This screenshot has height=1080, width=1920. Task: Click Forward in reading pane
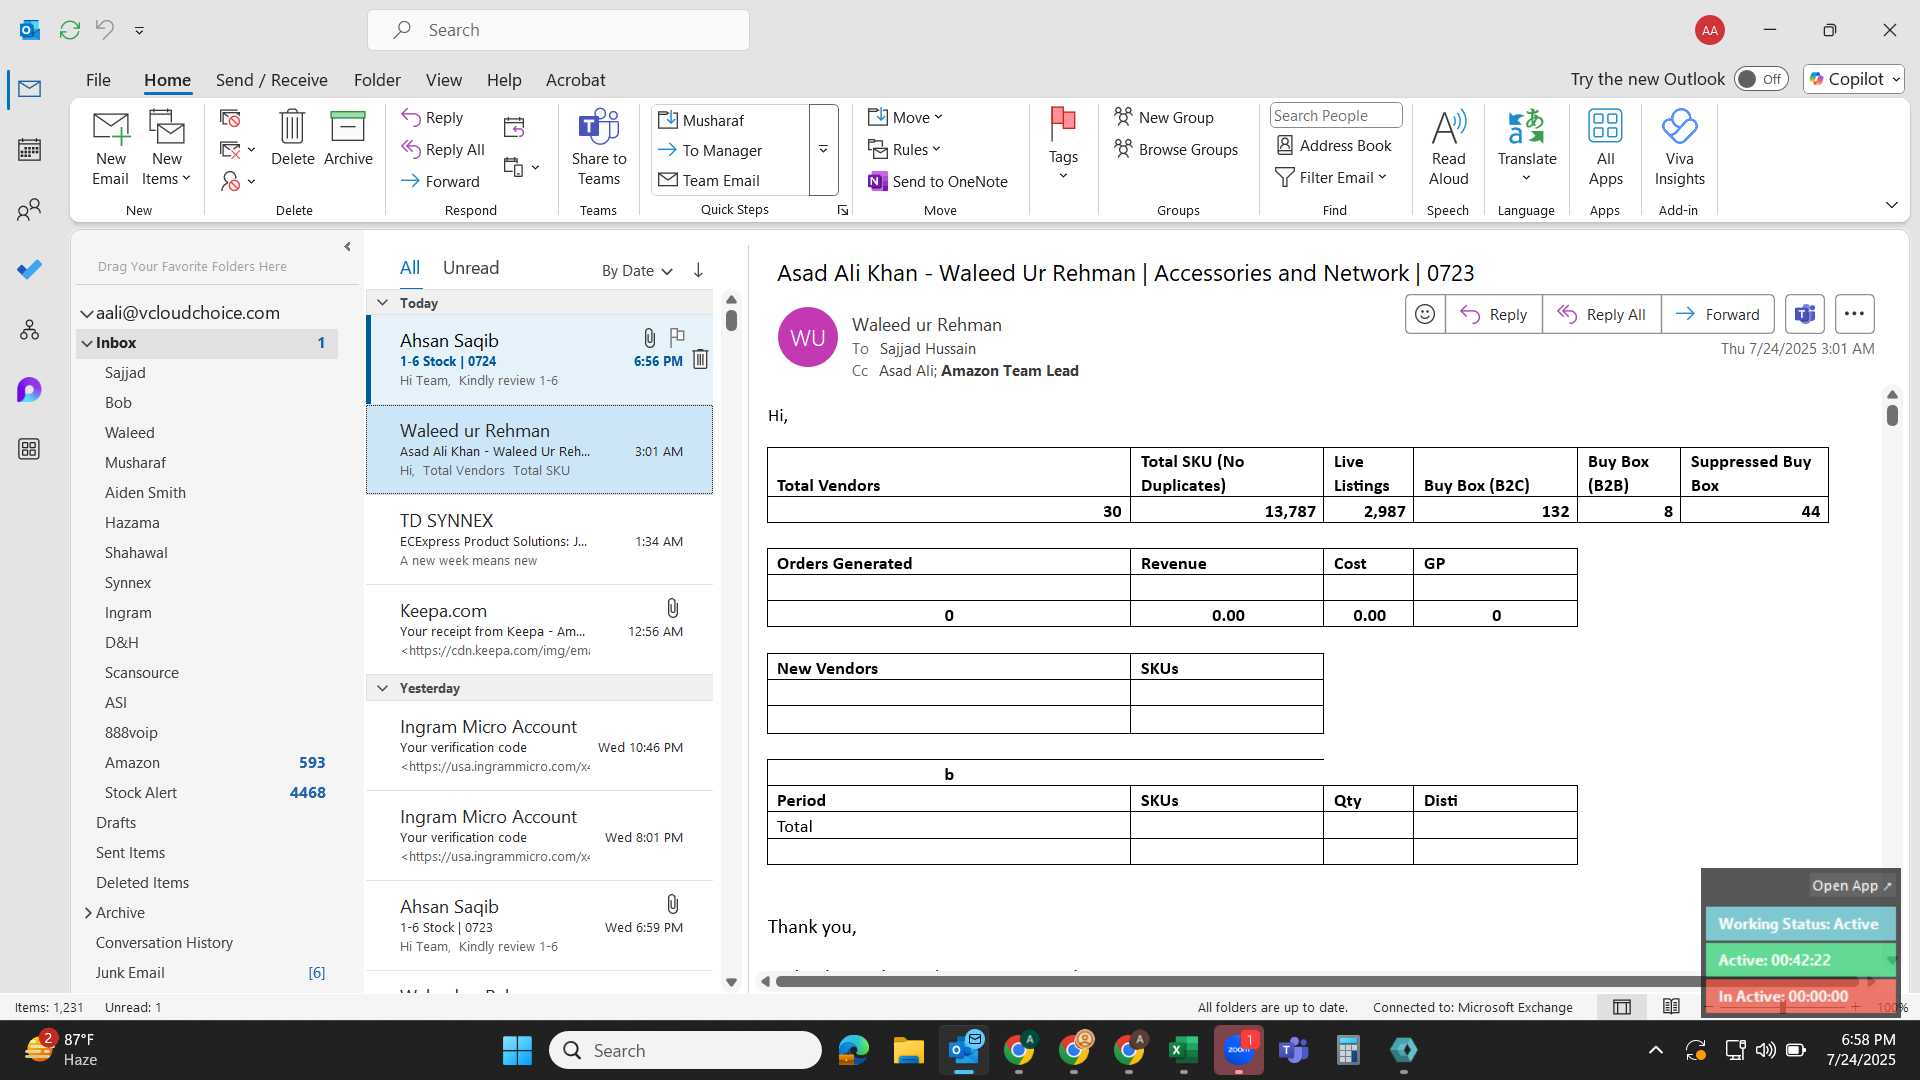(x=1717, y=314)
